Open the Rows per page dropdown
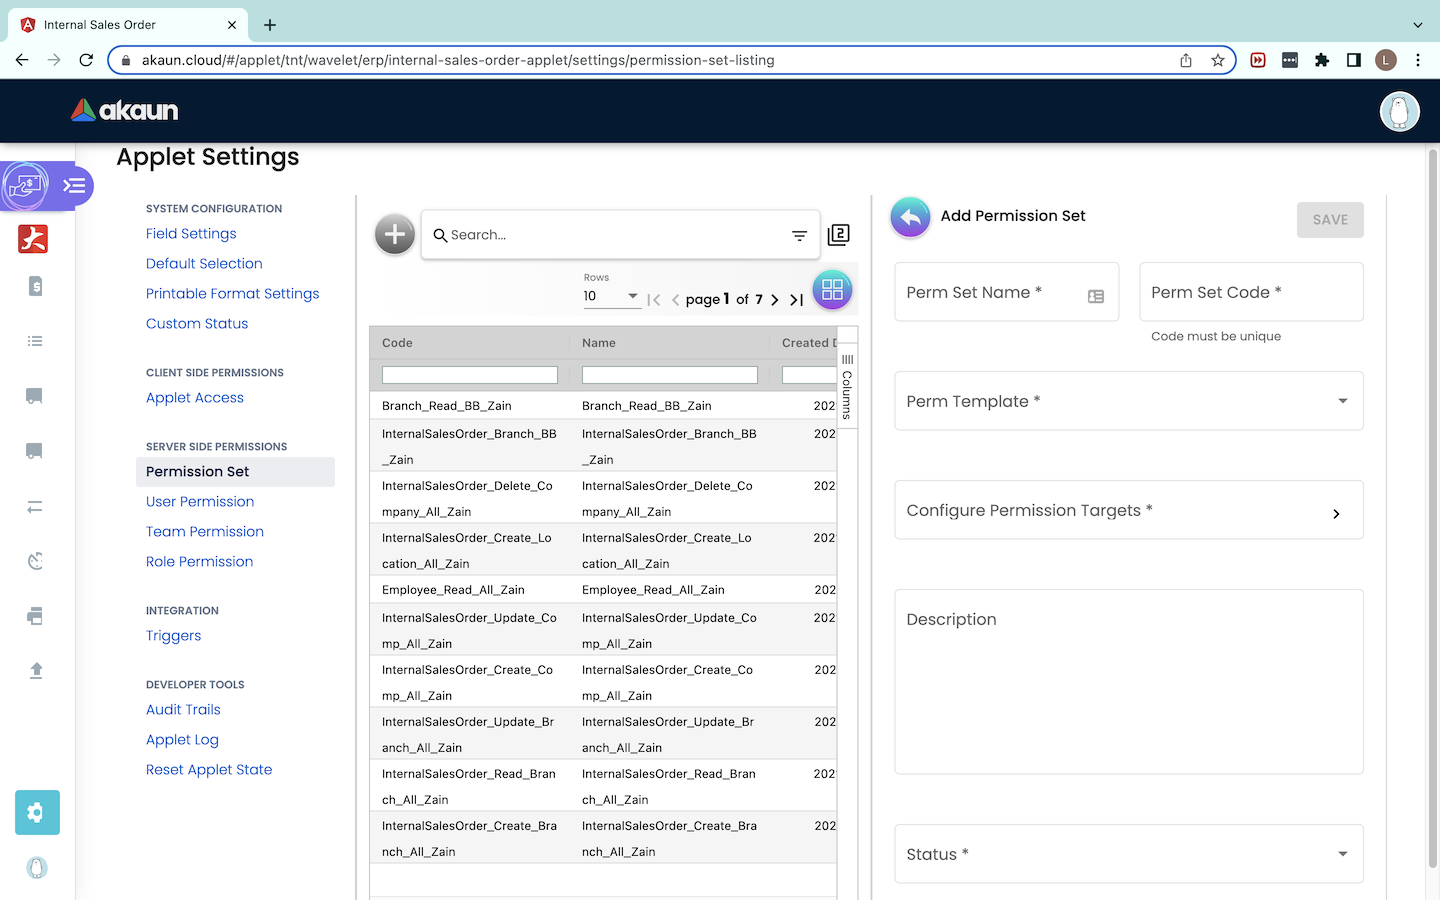Image resolution: width=1440 pixels, height=900 pixels. [x=612, y=296]
